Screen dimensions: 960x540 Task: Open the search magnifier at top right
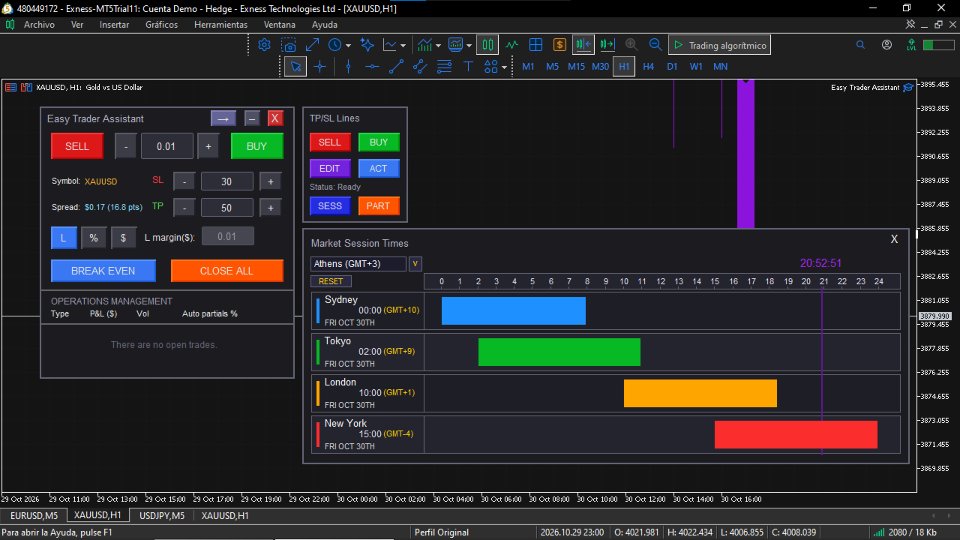pyautogui.click(x=860, y=45)
